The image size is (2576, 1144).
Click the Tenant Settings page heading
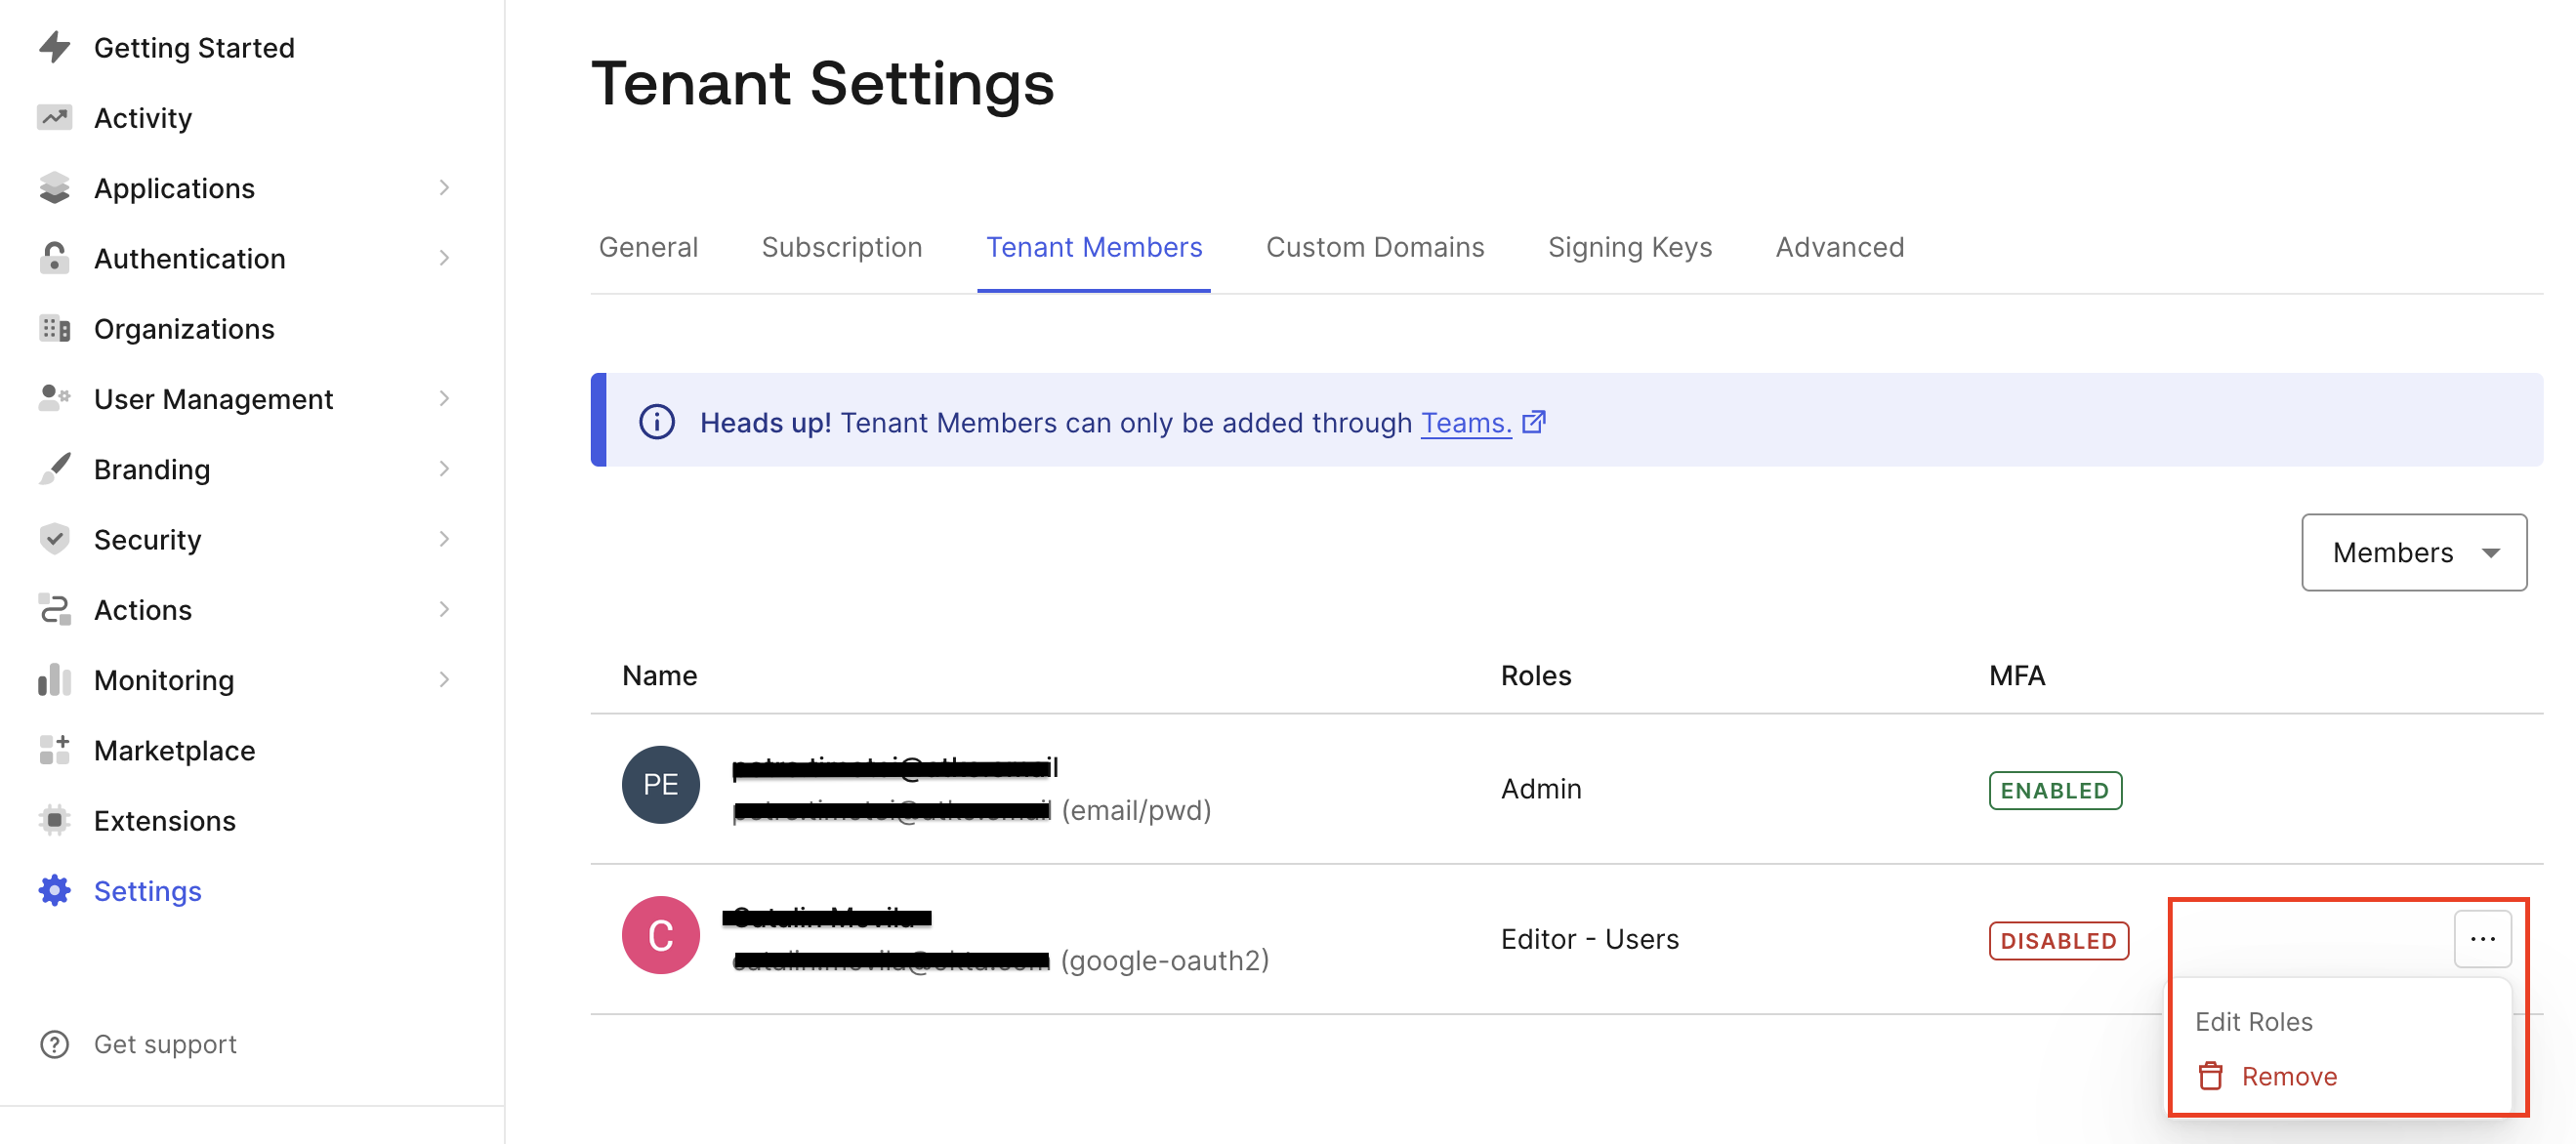[x=823, y=82]
